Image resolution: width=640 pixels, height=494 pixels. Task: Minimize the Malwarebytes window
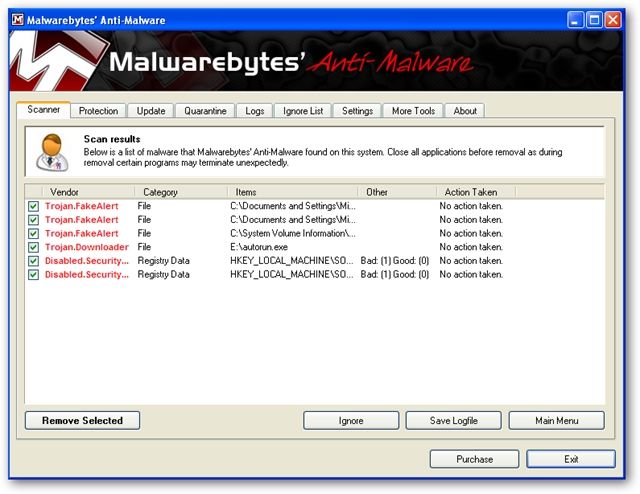coord(575,20)
